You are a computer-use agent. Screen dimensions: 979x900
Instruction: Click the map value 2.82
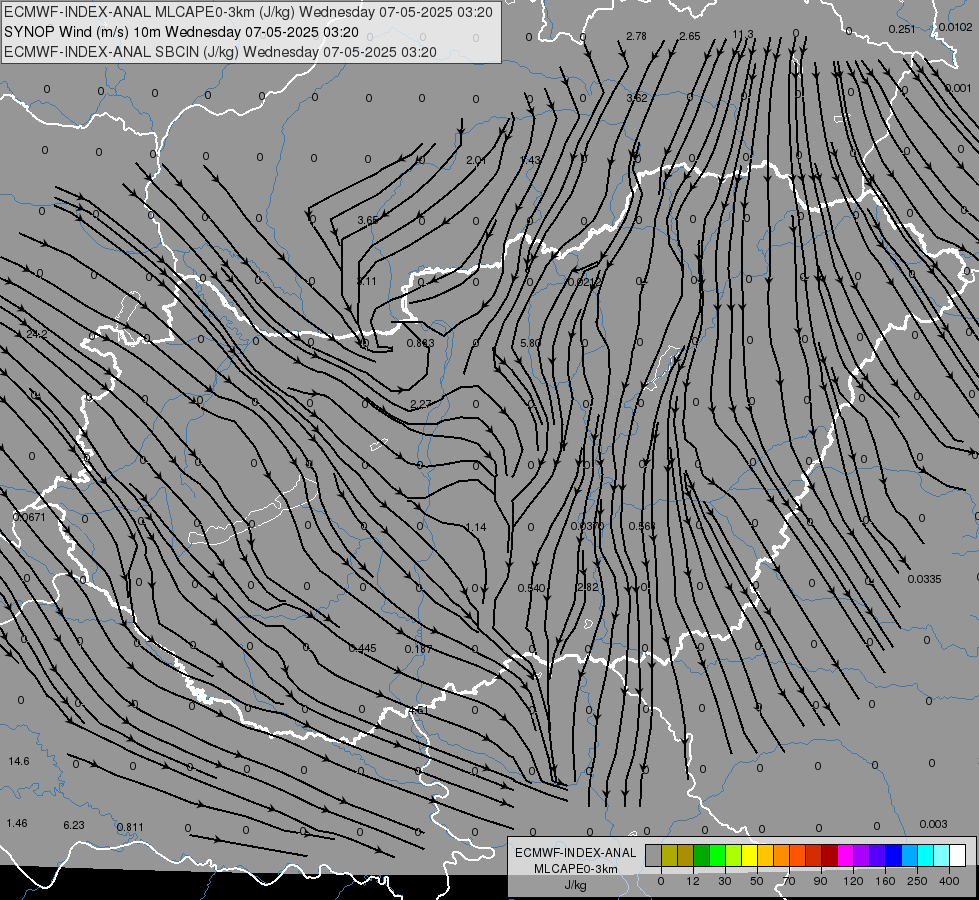(x=588, y=587)
